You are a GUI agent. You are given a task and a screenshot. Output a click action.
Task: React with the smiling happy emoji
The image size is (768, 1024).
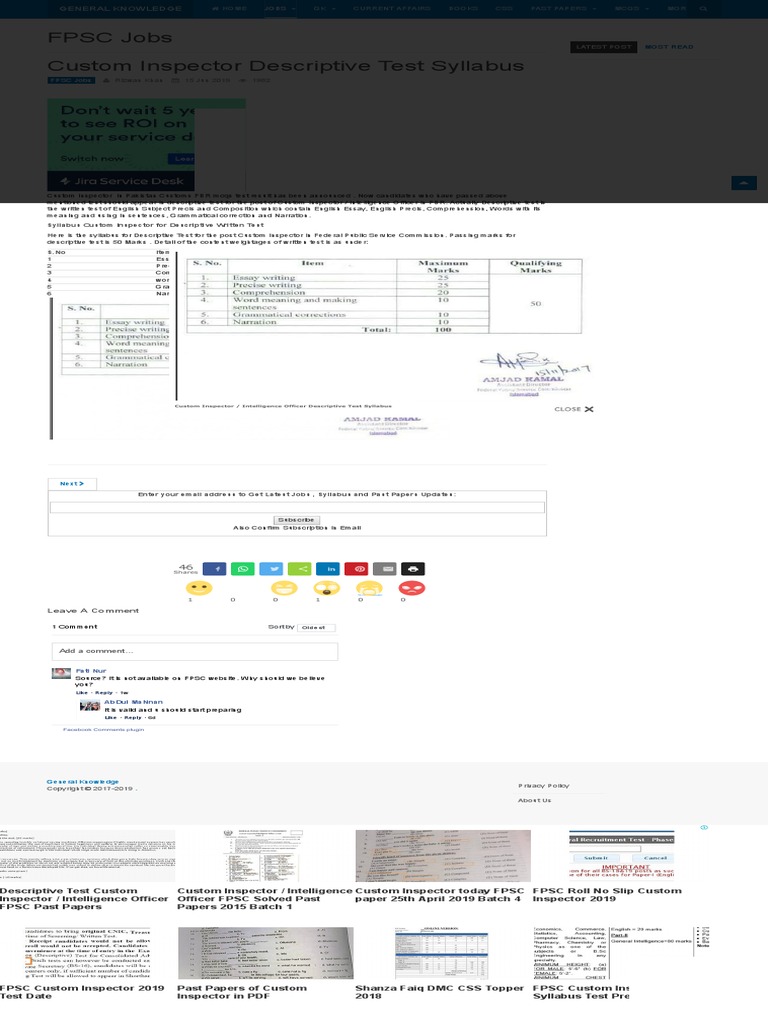pos(199,588)
